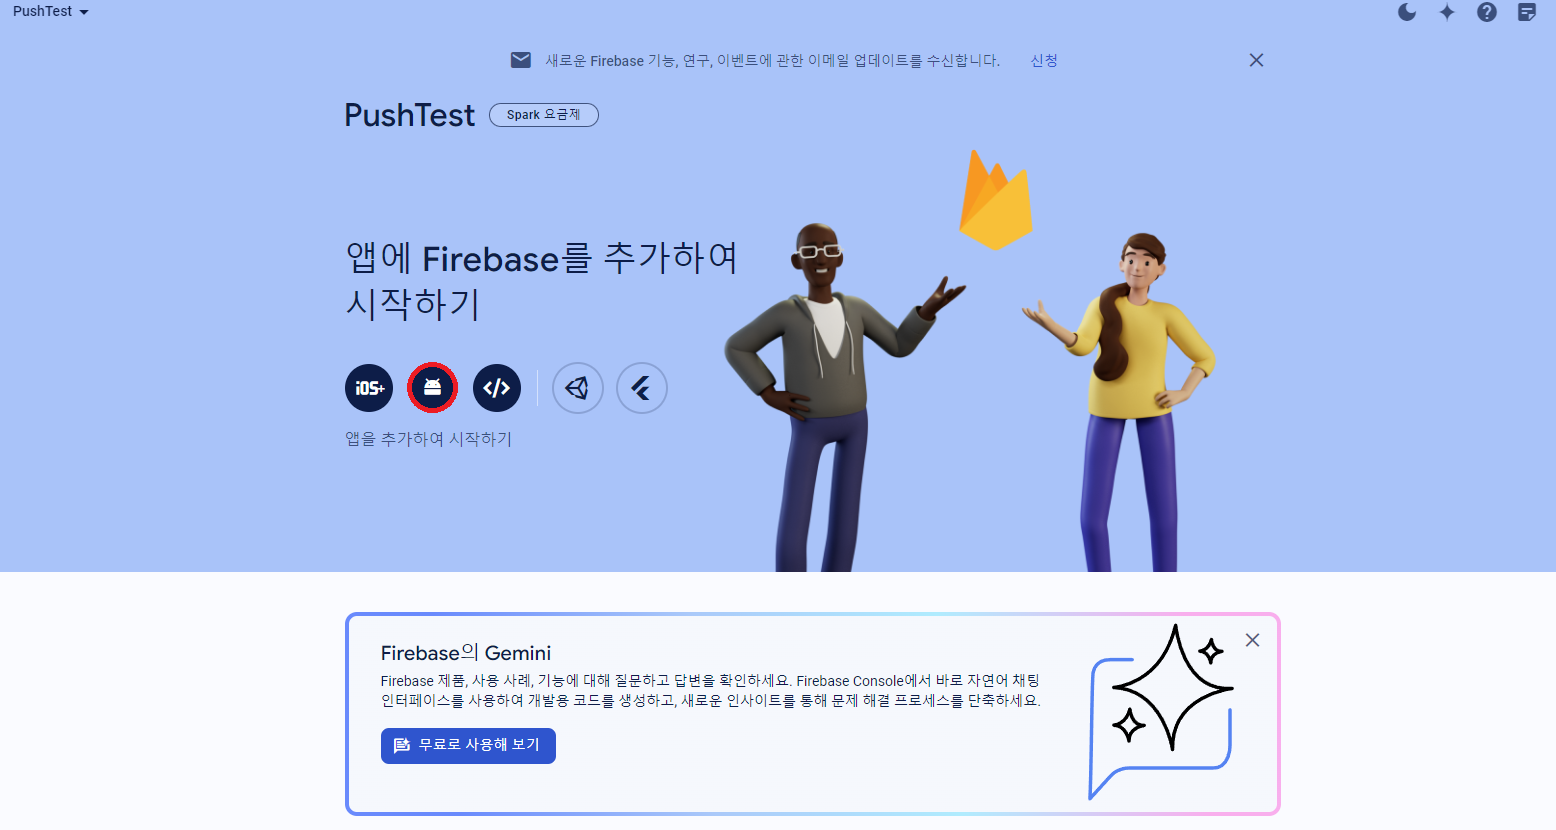
Task: Open Gemini via the top-bar sparkle icon
Action: [x=1447, y=12]
